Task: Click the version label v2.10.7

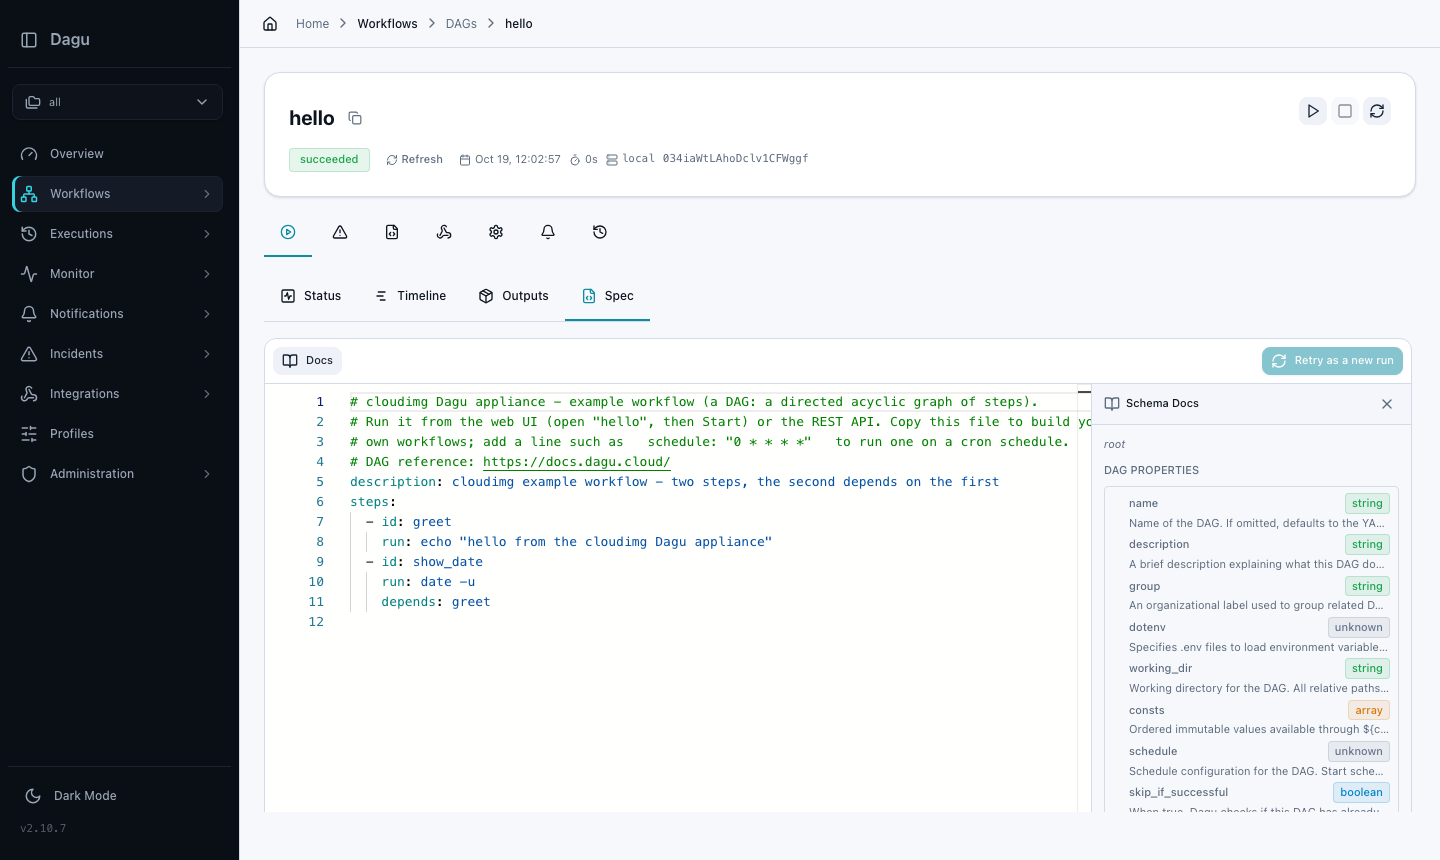Action: click(x=43, y=828)
